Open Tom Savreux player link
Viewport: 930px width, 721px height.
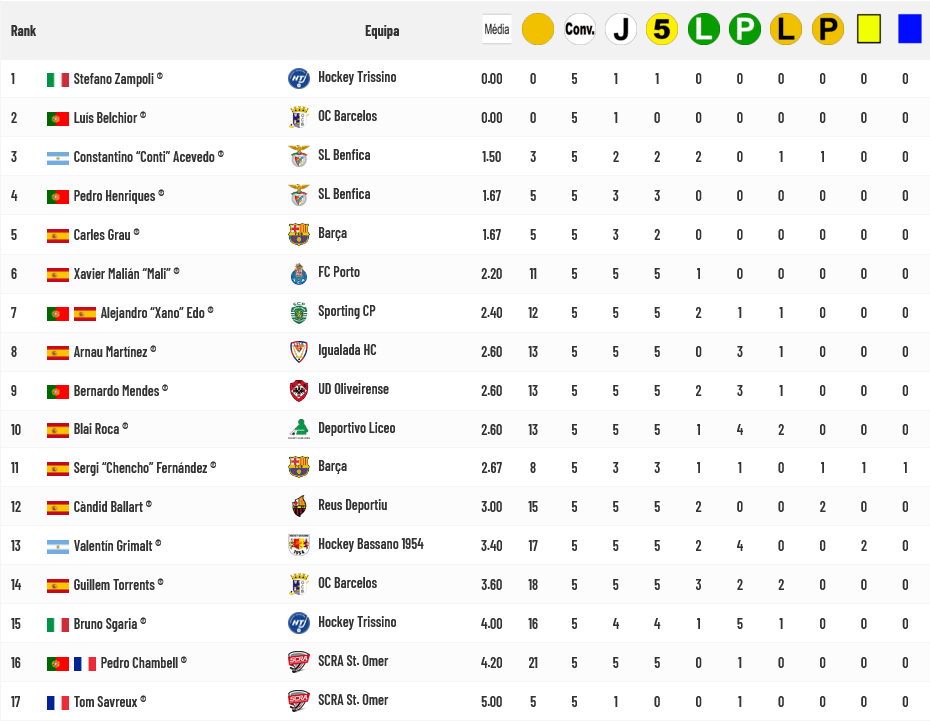(106, 701)
